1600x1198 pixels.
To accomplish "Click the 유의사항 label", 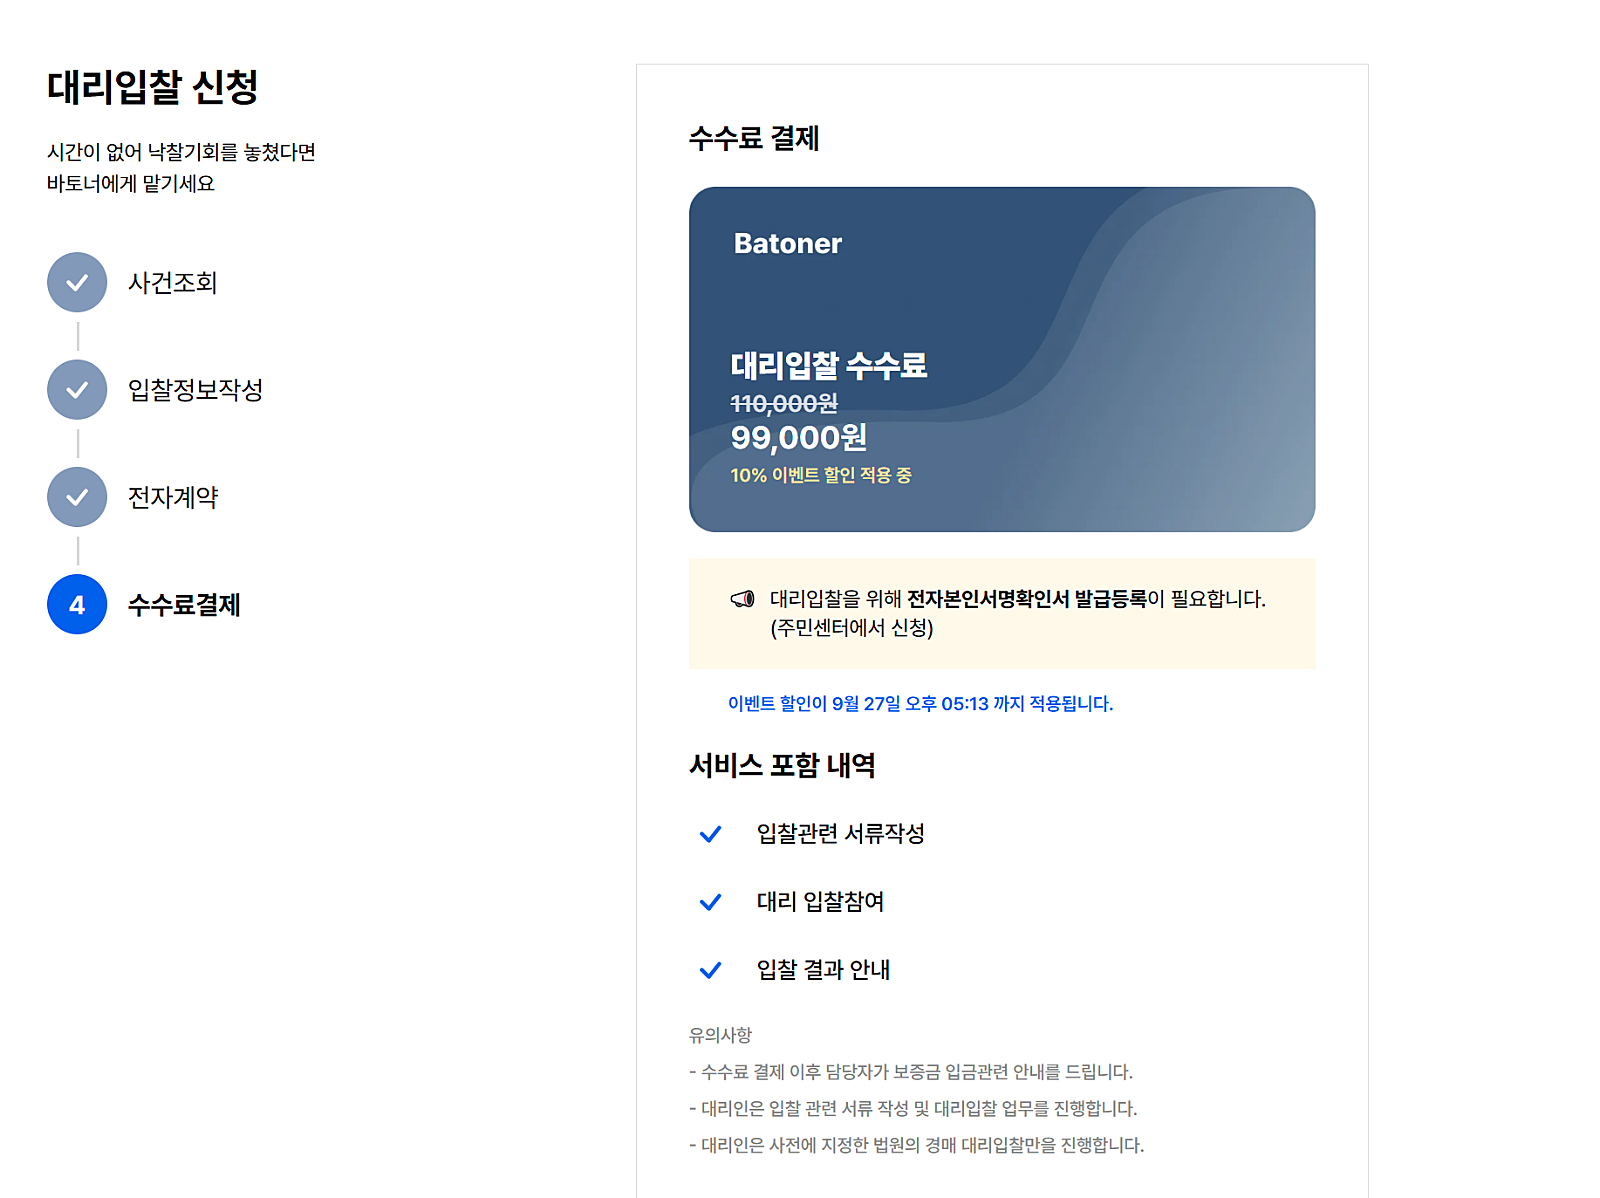I will [720, 1035].
